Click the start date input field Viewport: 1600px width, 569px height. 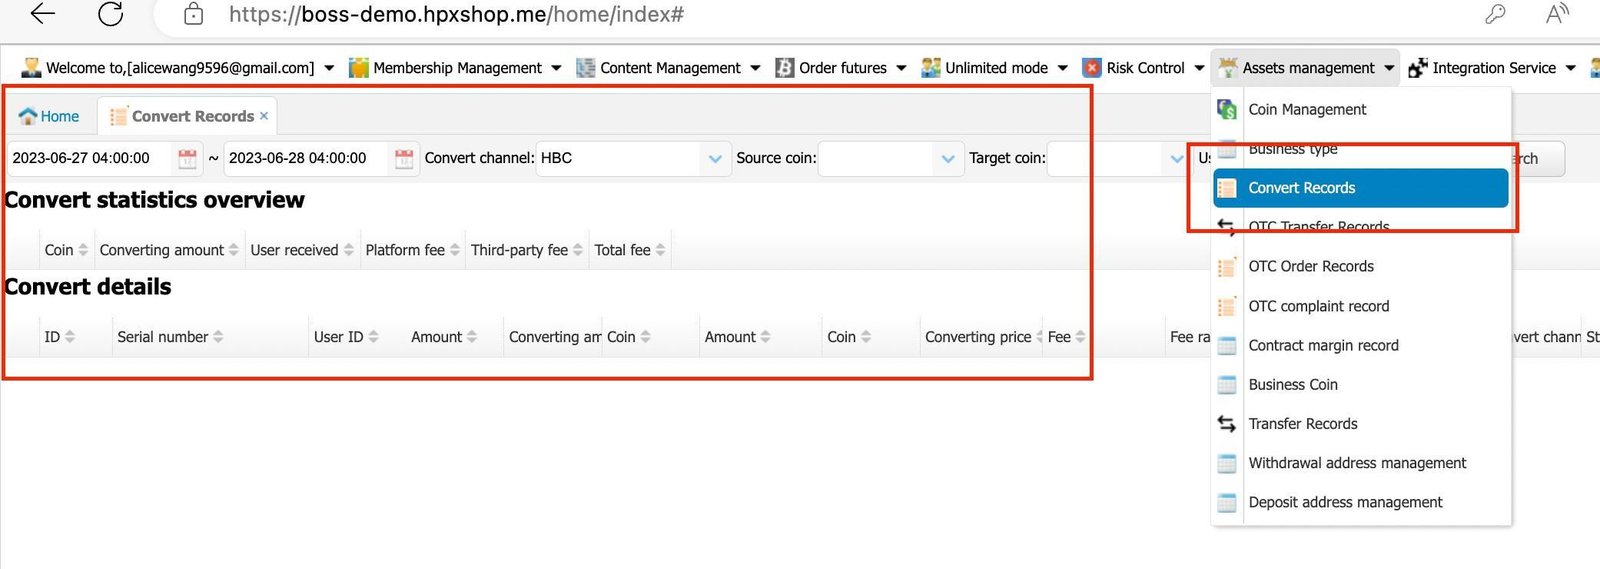(90, 158)
